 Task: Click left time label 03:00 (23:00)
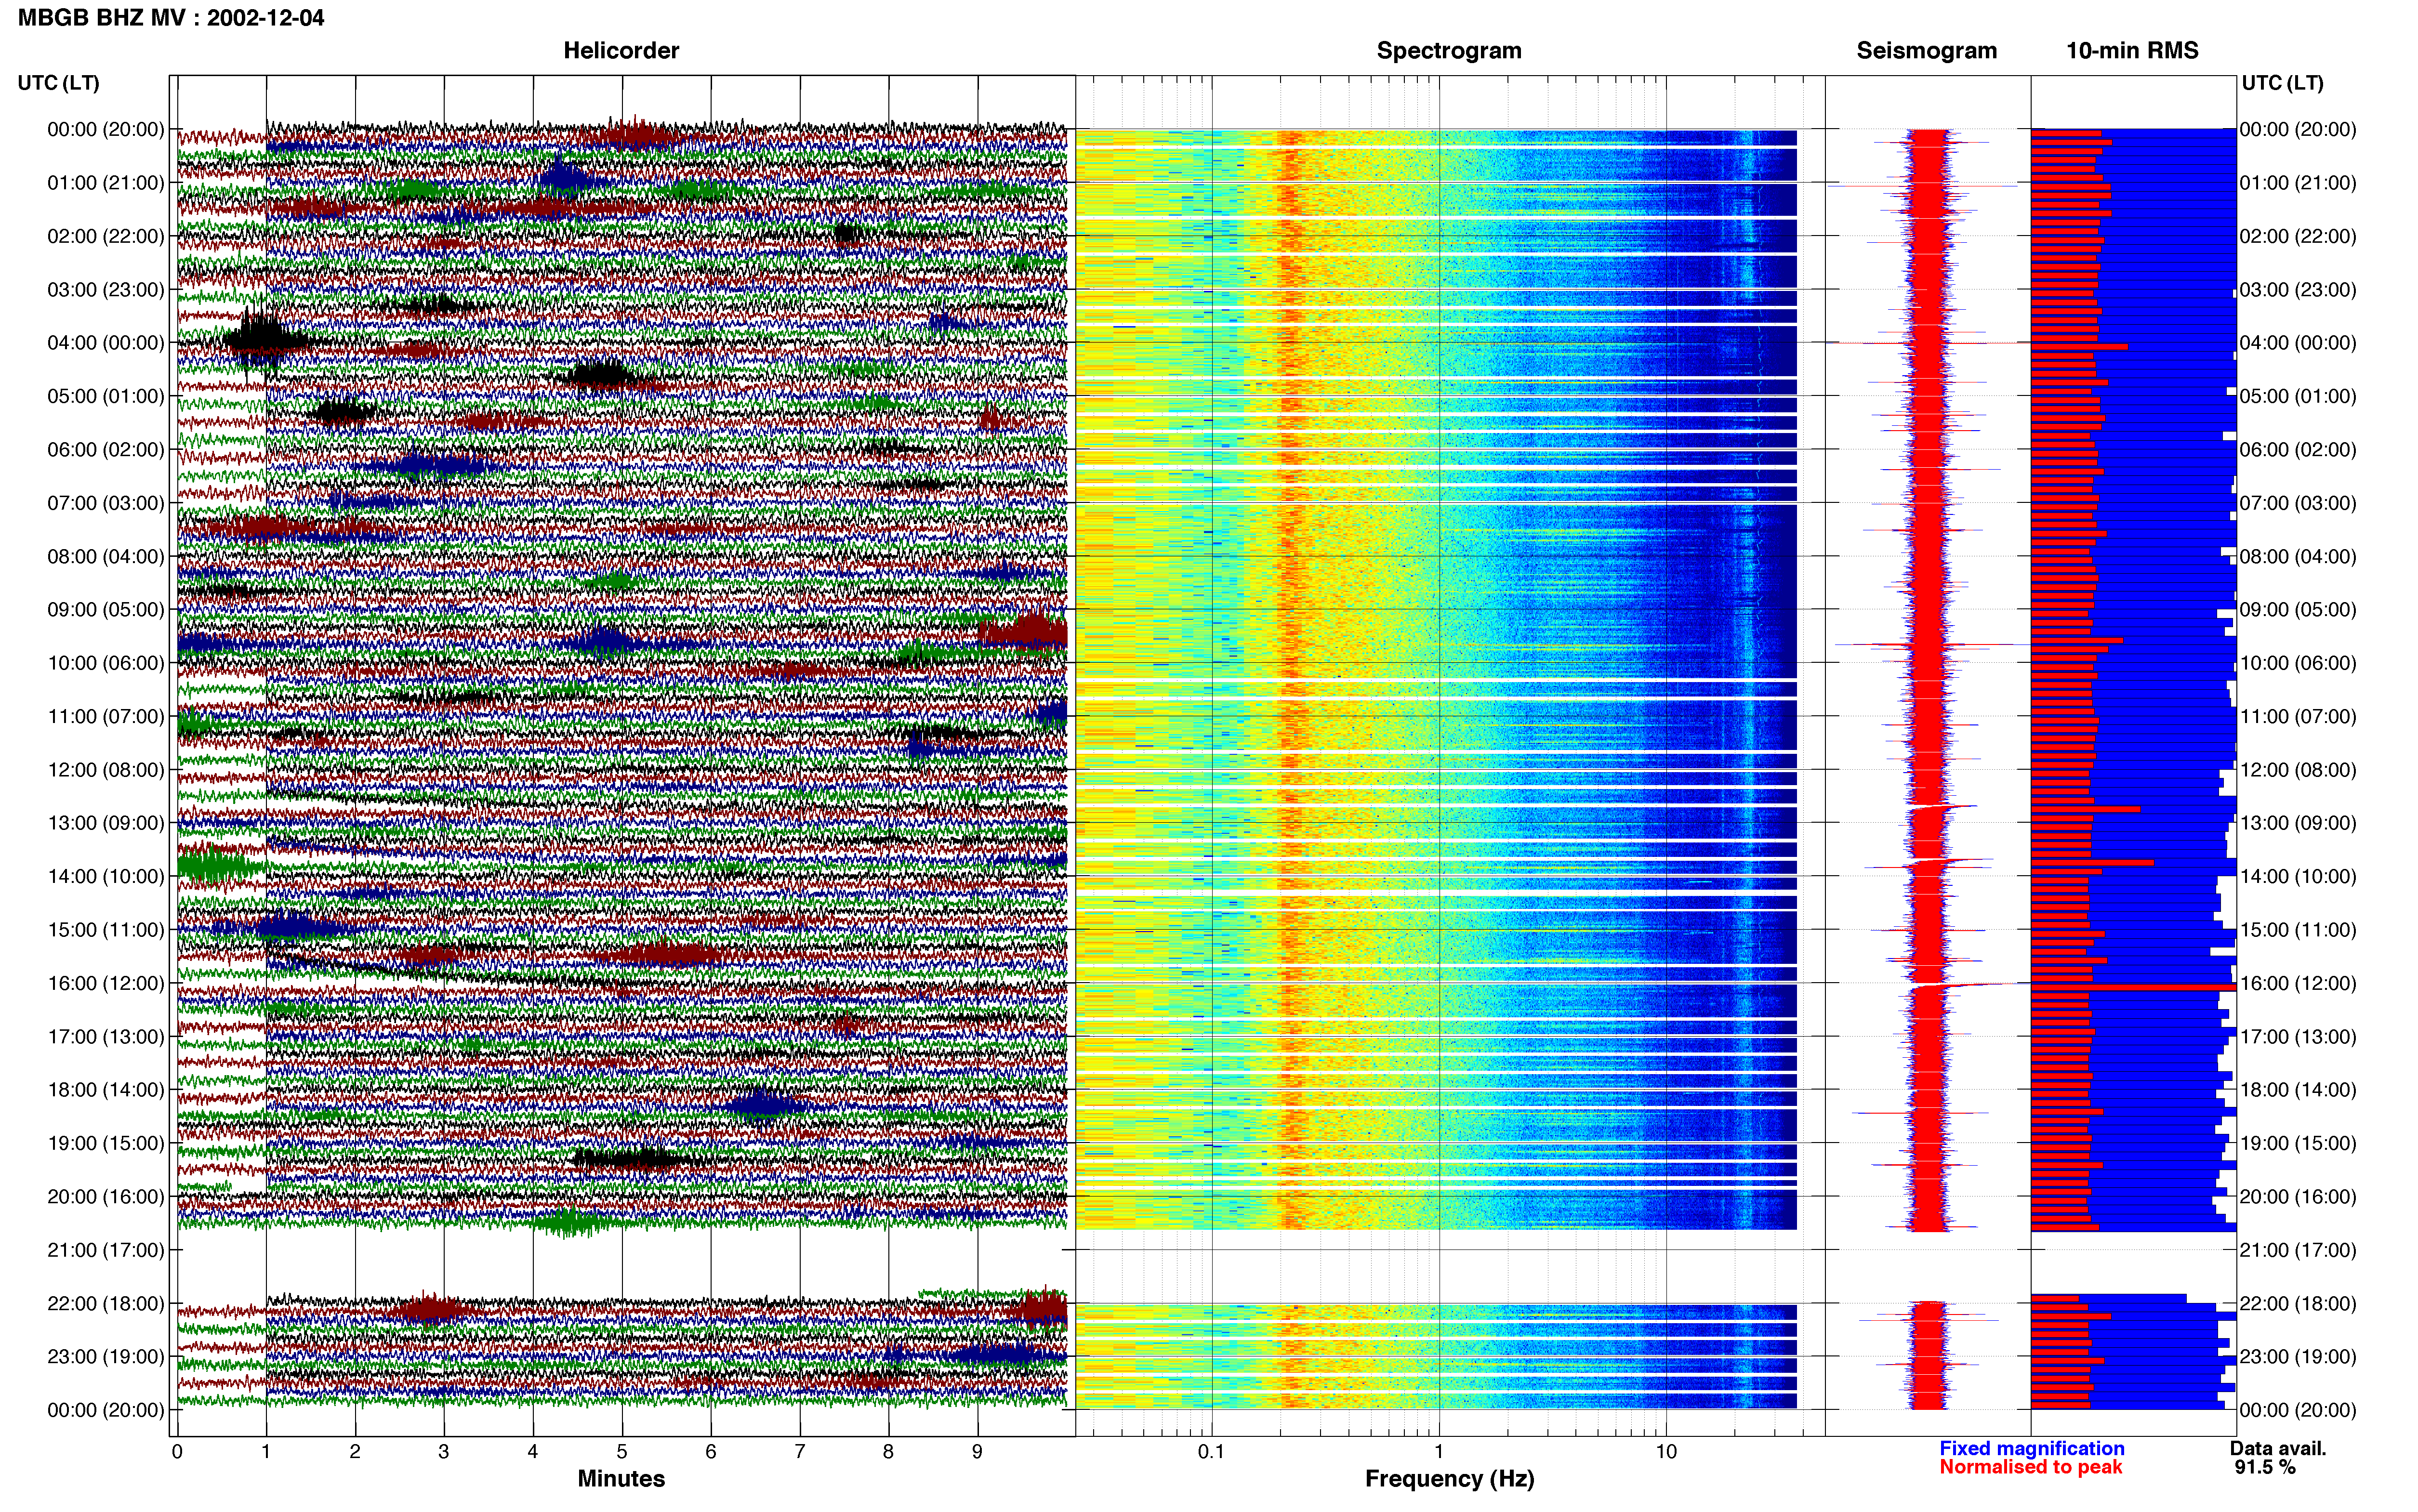[x=106, y=289]
